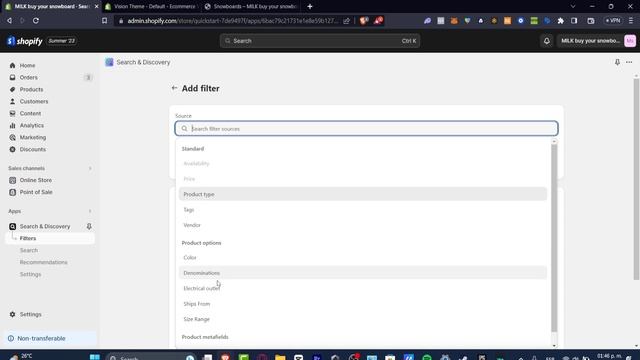The image size is (640, 360).
Task: Switch to Snowboards browser tab
Action: click(x=251, y=7)
